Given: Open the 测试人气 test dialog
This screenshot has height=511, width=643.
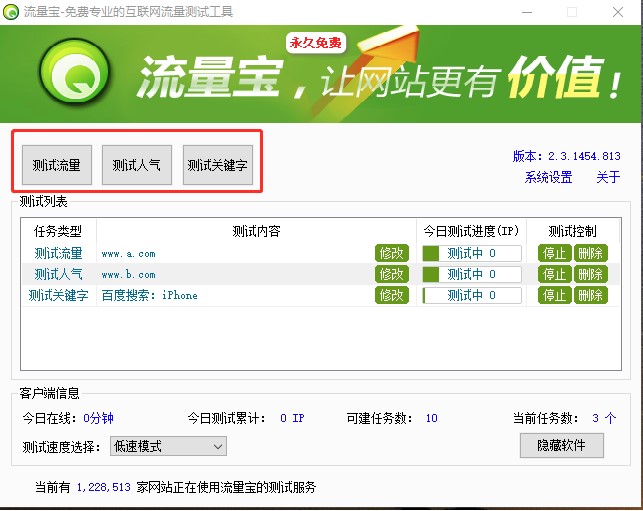Looking at the screenshot, I should point(137,165).
